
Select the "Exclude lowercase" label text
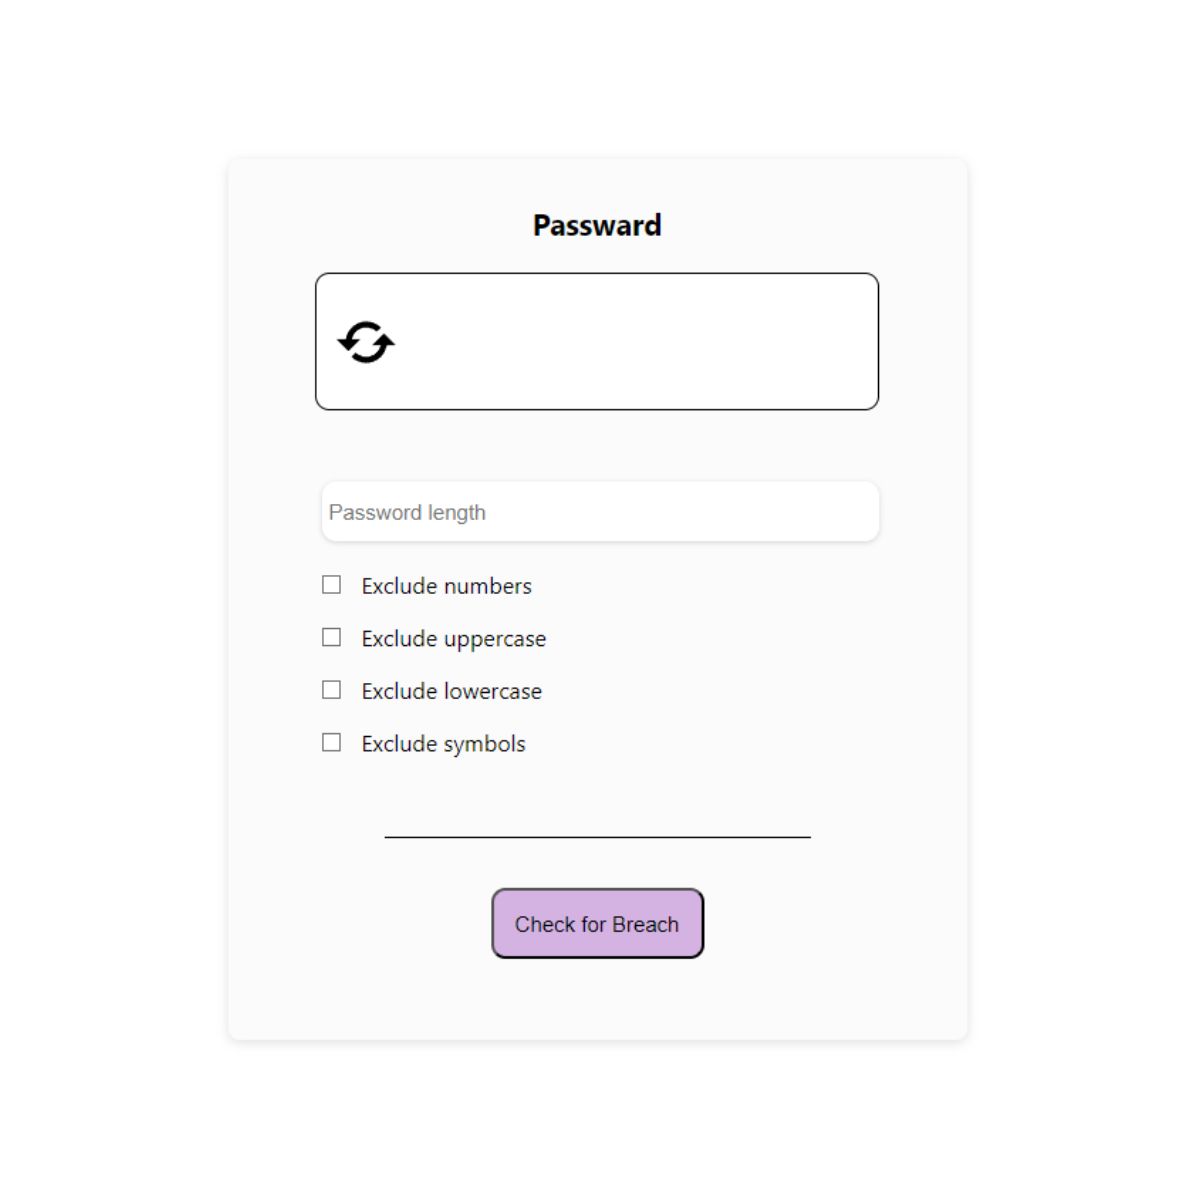451,691
